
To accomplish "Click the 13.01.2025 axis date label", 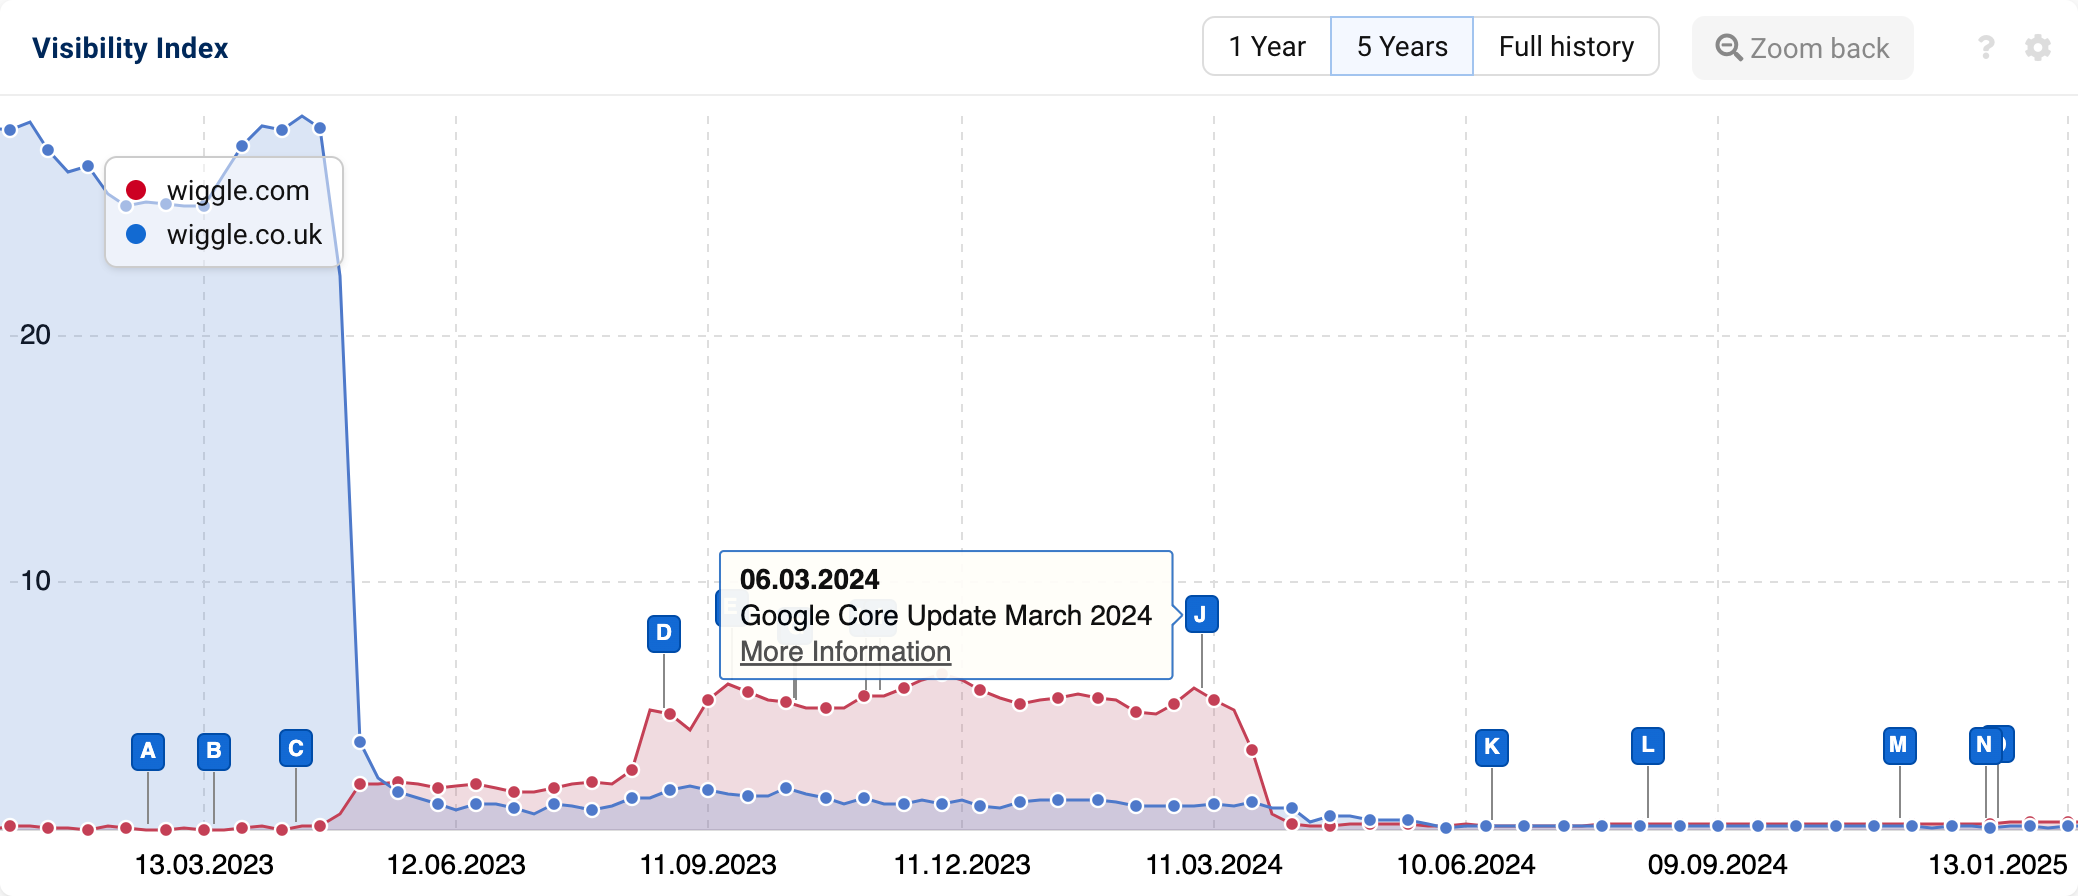I will (1997, 864).
